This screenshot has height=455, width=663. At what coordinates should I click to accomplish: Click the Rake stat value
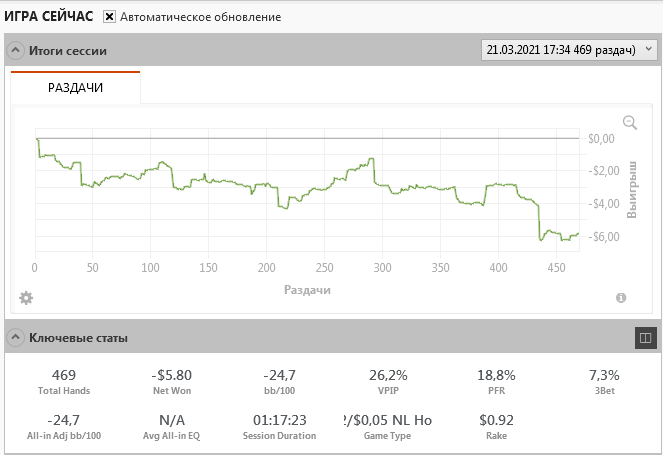(496, 420)
